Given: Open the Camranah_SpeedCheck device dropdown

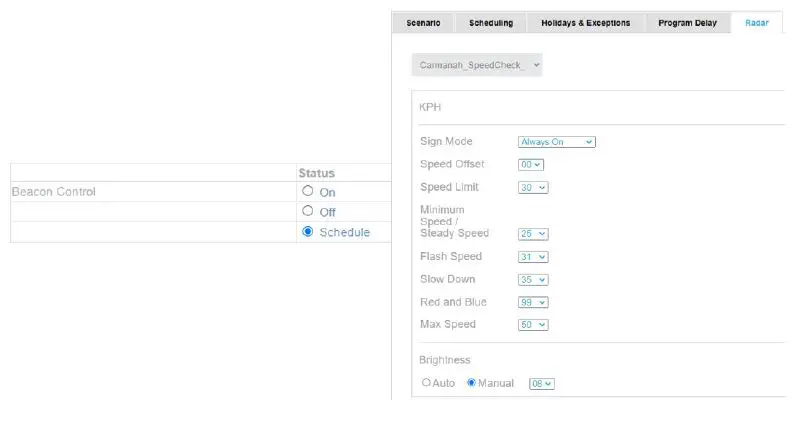Looking at the screenshot, I should pyautogui.click(x=477, y=65).
